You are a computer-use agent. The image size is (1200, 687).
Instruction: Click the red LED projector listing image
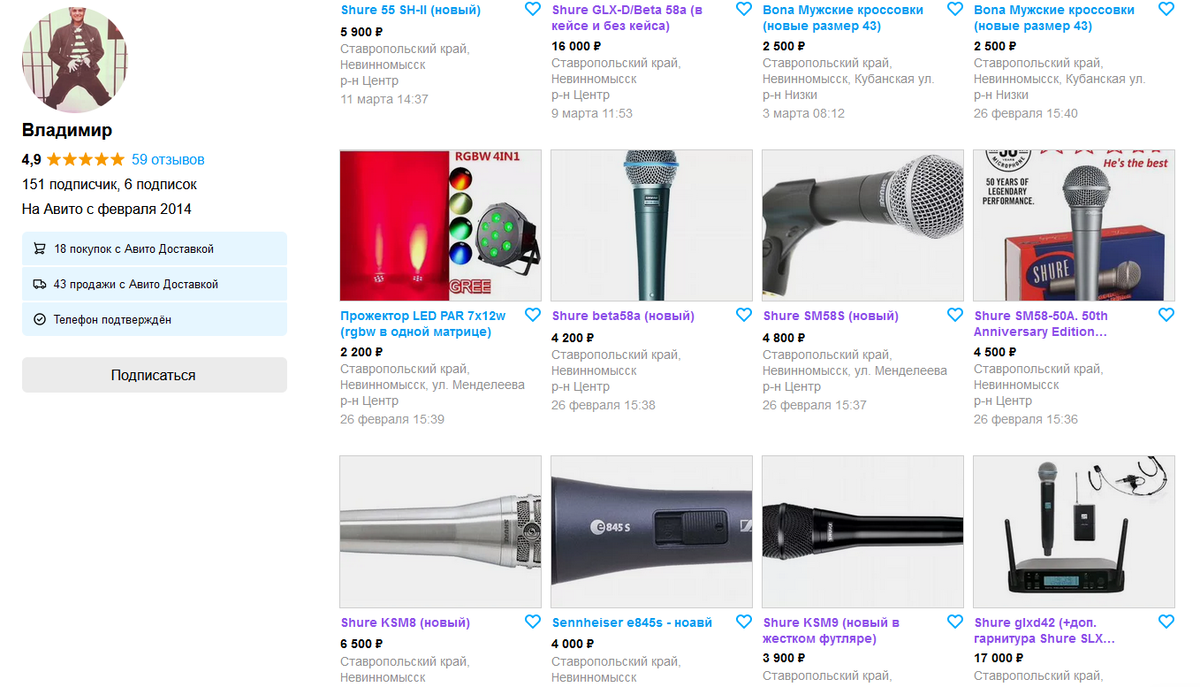(440, 225)
